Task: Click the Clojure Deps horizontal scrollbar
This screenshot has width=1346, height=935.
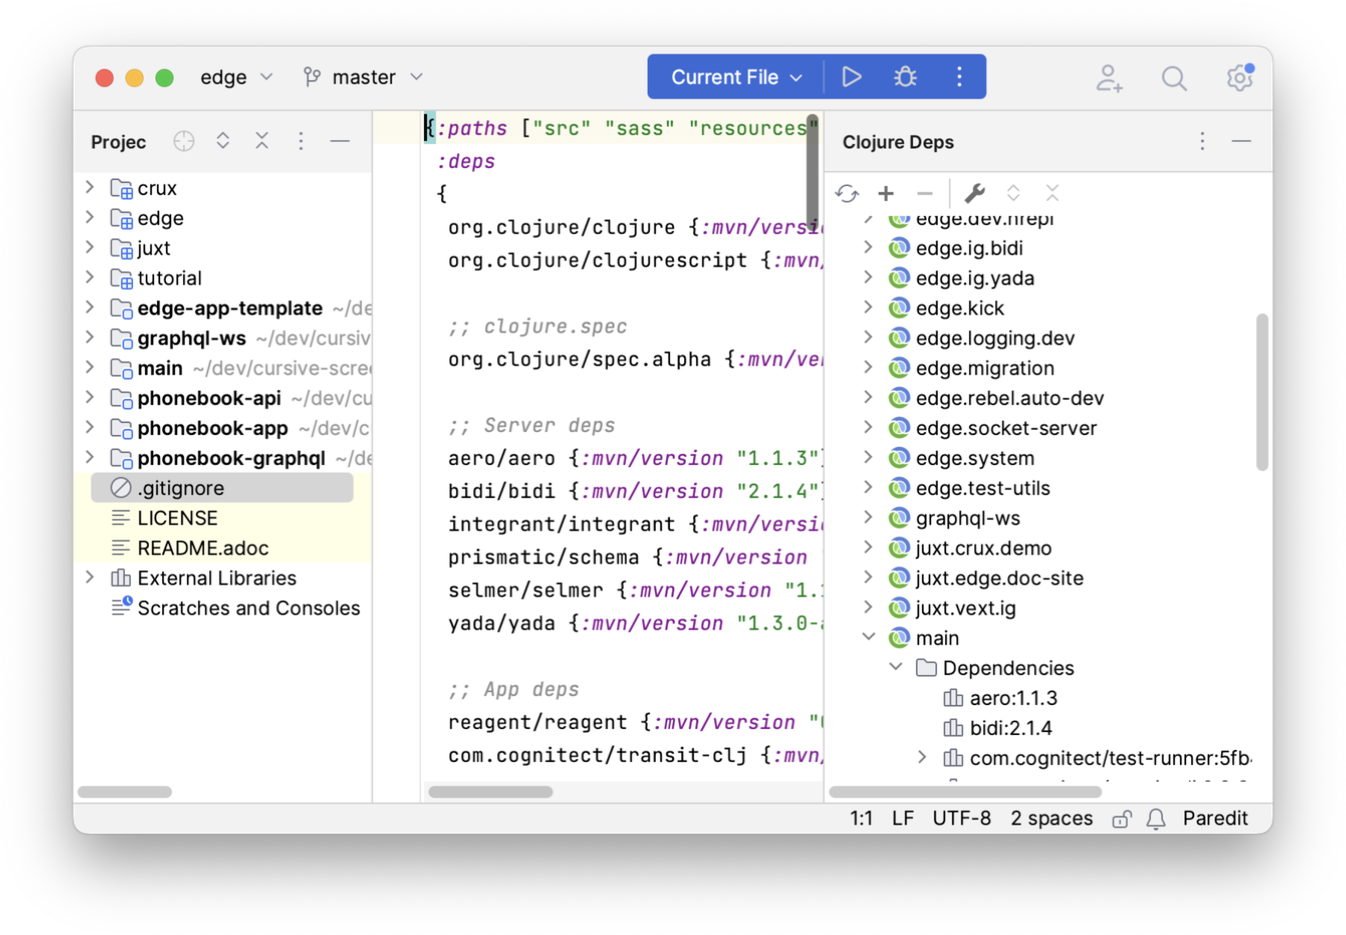Action: pyautogui.click(x=965, y=792)
